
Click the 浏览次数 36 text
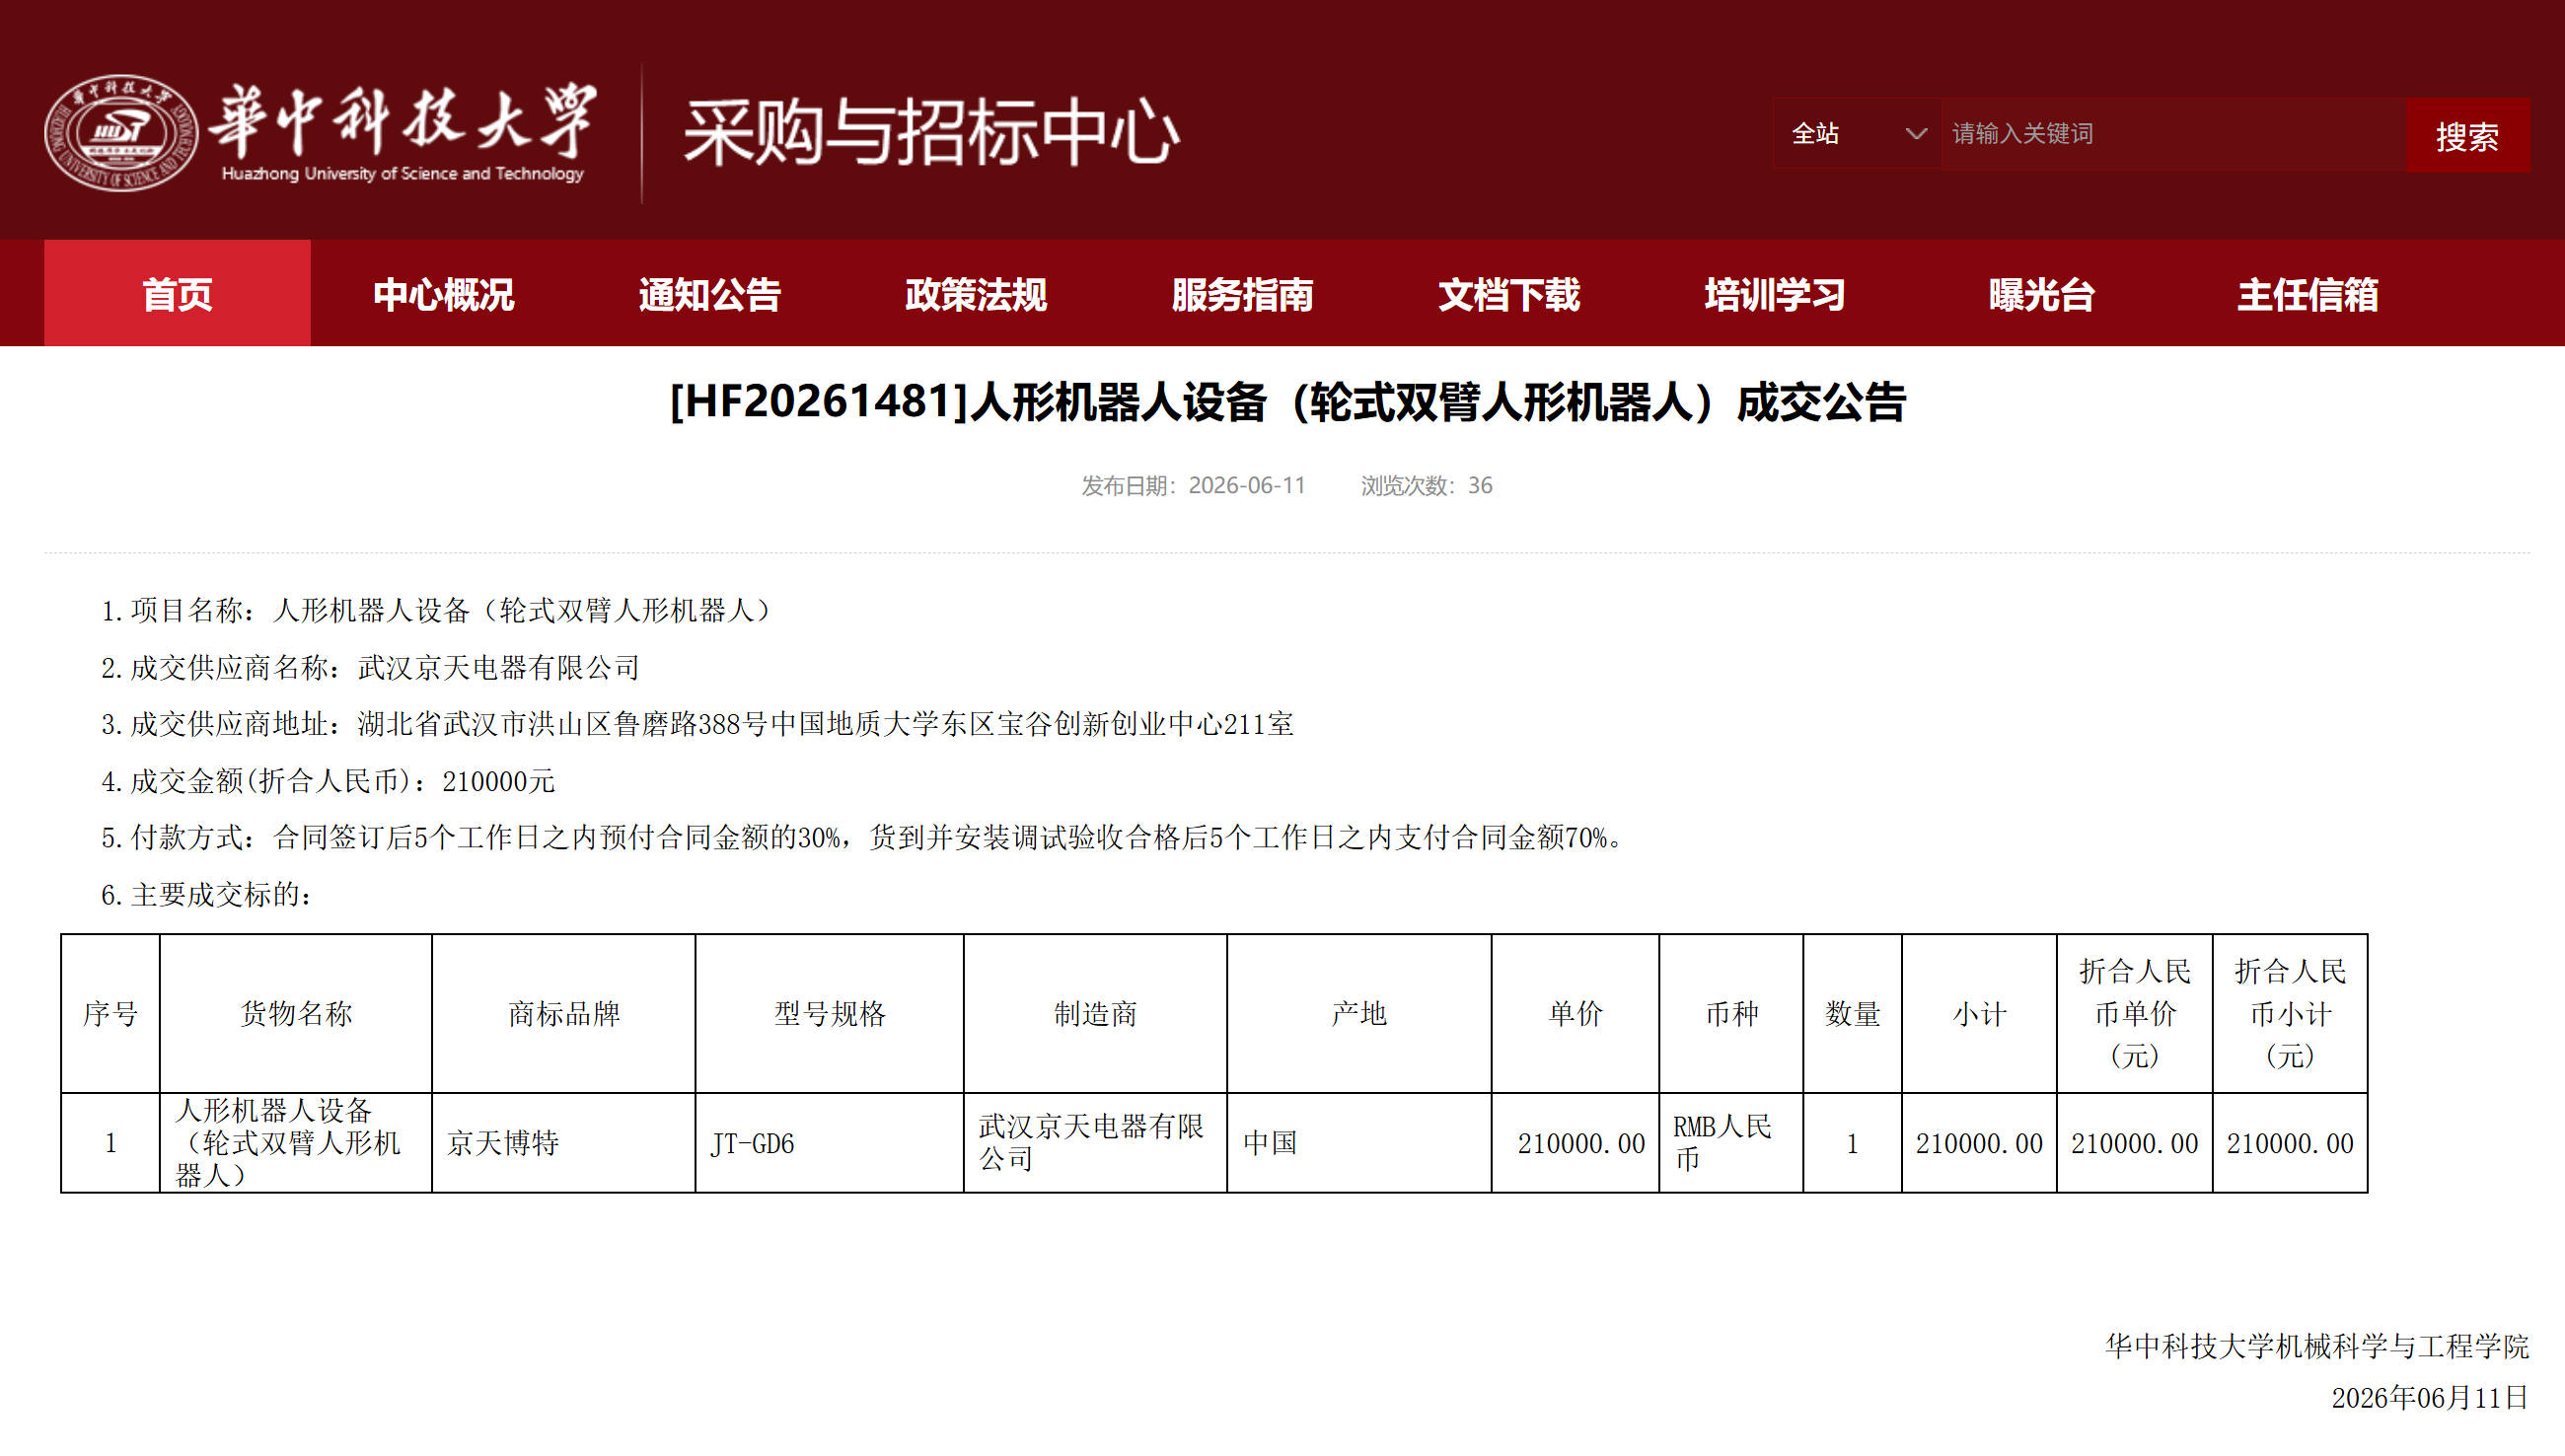[x=1426, y=486]
